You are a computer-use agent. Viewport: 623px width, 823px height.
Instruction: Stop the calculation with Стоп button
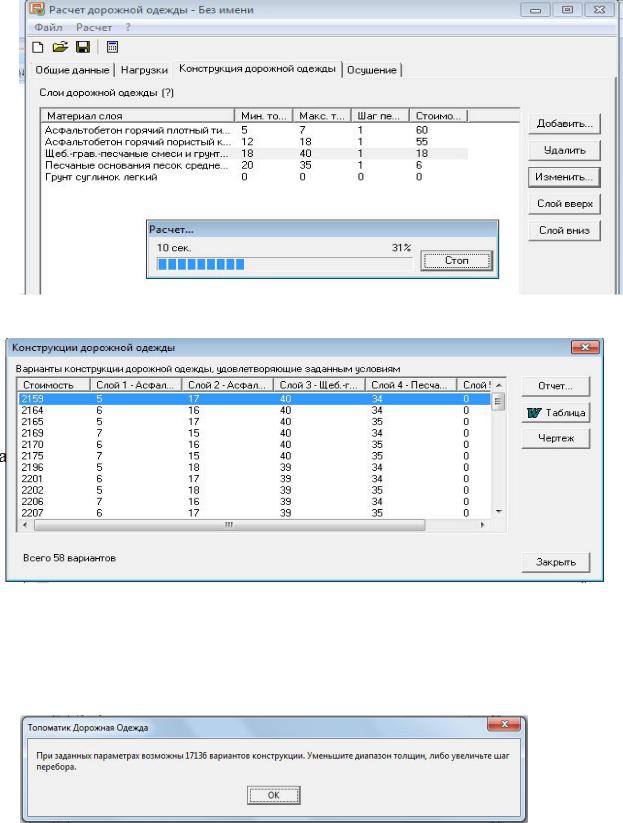[x=457, y=260]
